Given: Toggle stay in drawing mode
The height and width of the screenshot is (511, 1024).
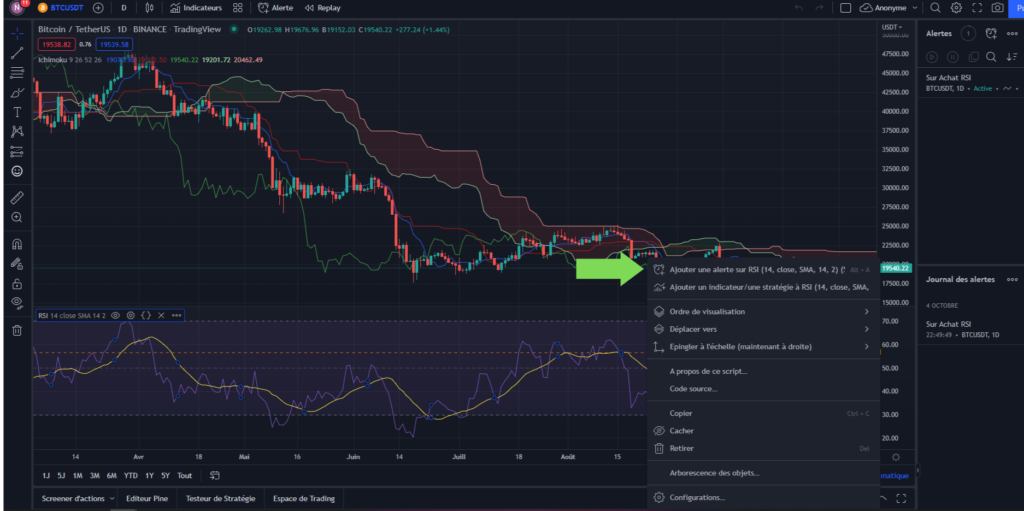Looking at the screenshot, I should click(17, 264).
